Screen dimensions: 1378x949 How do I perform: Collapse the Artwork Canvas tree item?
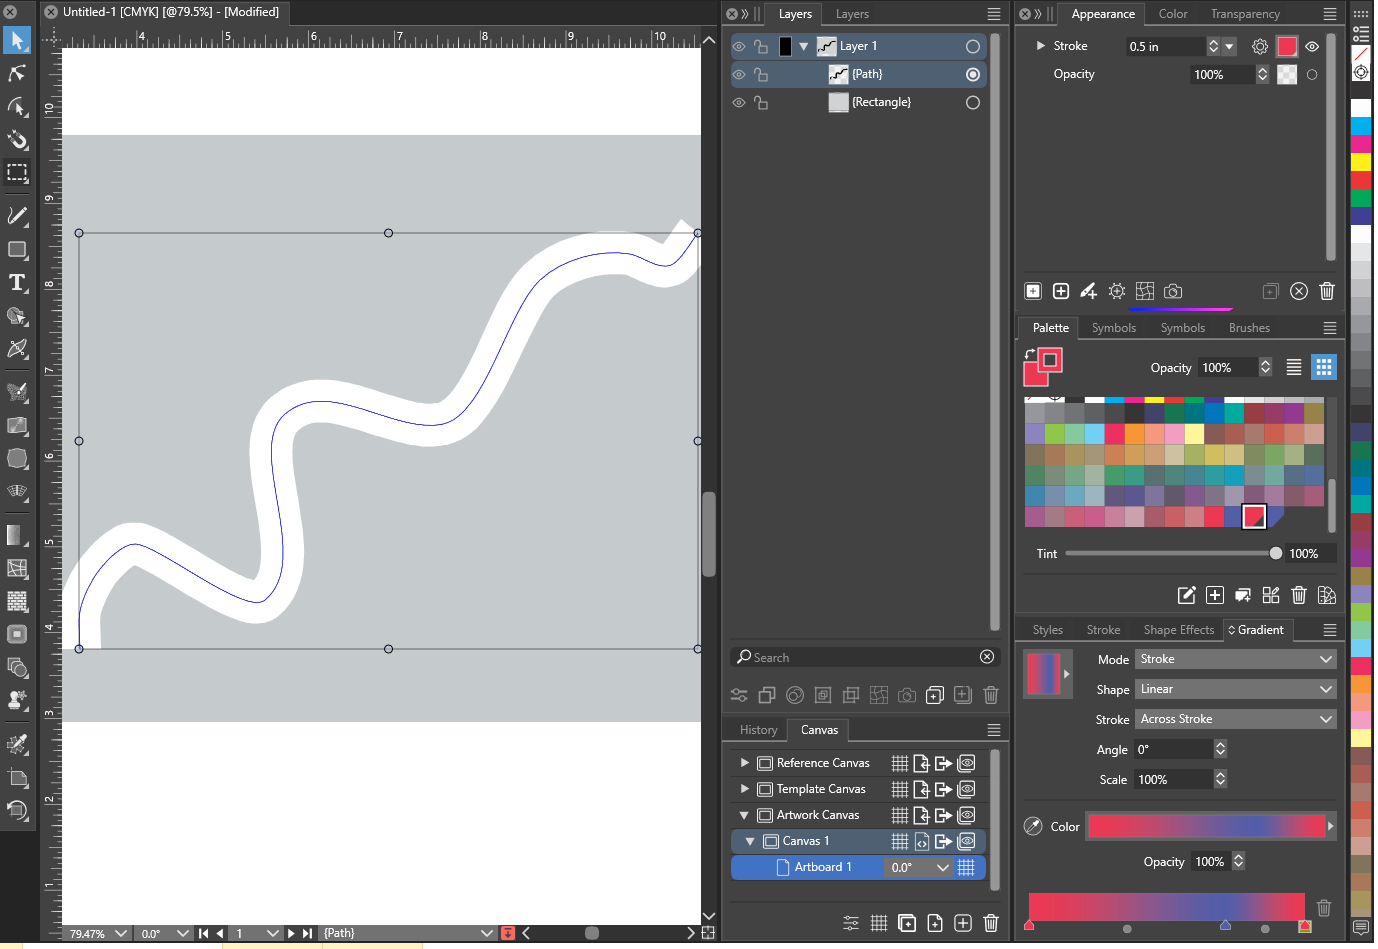pos(744,815)
